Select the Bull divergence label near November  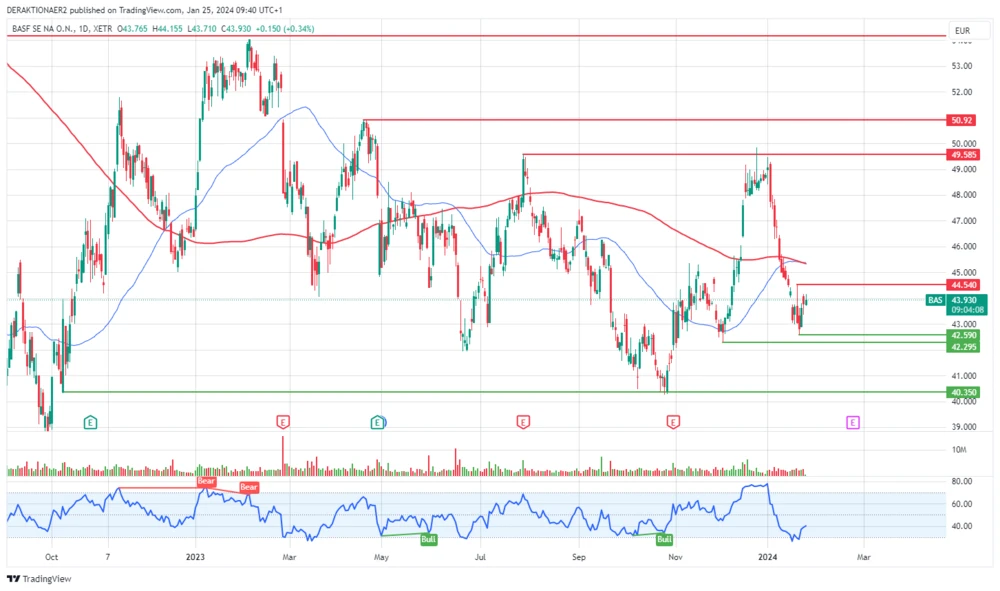click(663, 538)
